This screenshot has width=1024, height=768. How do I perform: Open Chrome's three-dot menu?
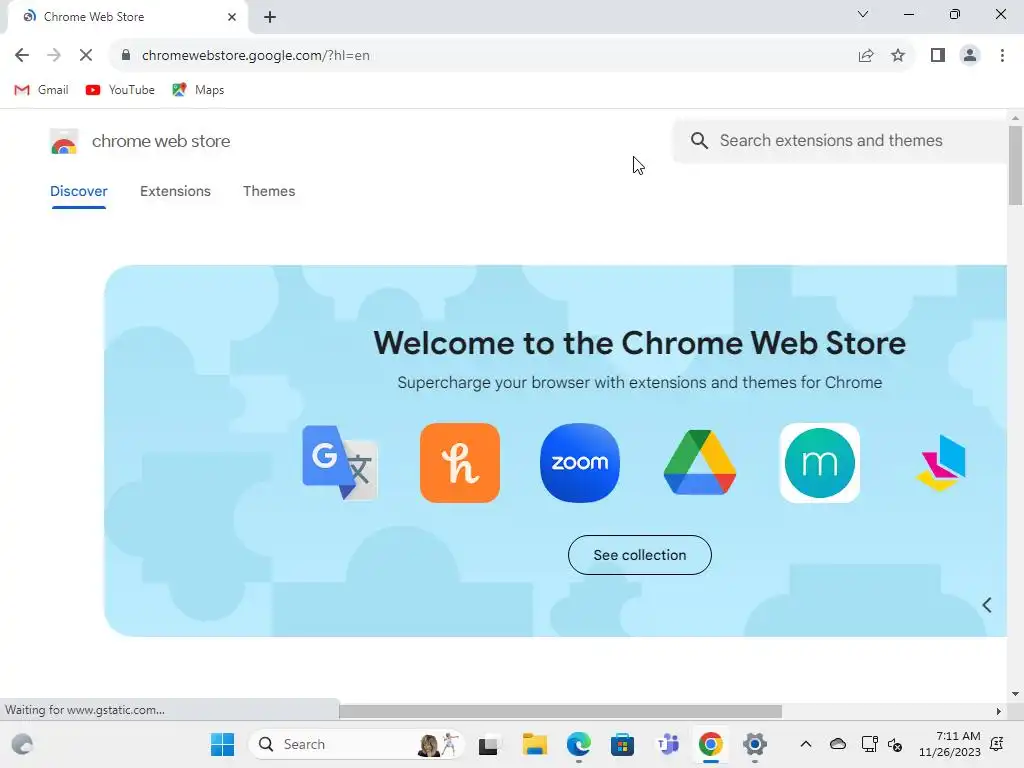tap(1002, 56)
